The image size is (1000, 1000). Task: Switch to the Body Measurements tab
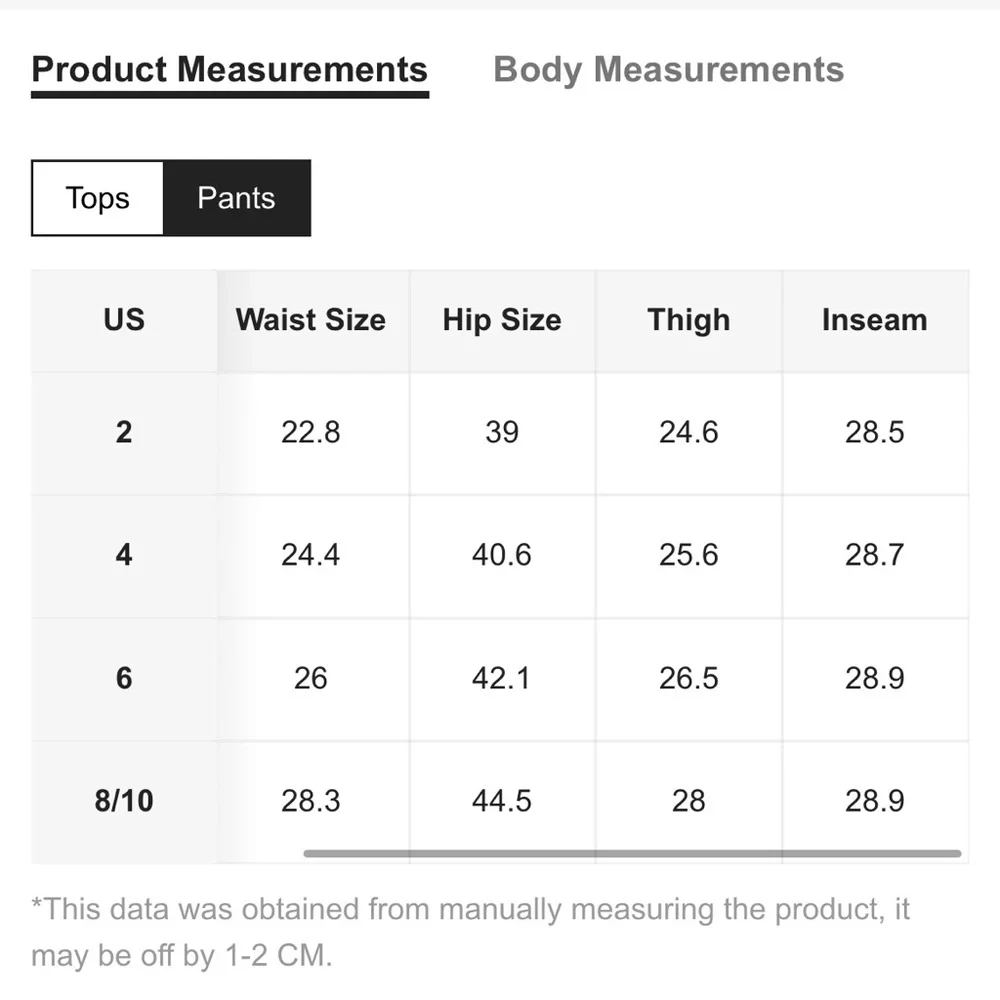coord(668,70)
